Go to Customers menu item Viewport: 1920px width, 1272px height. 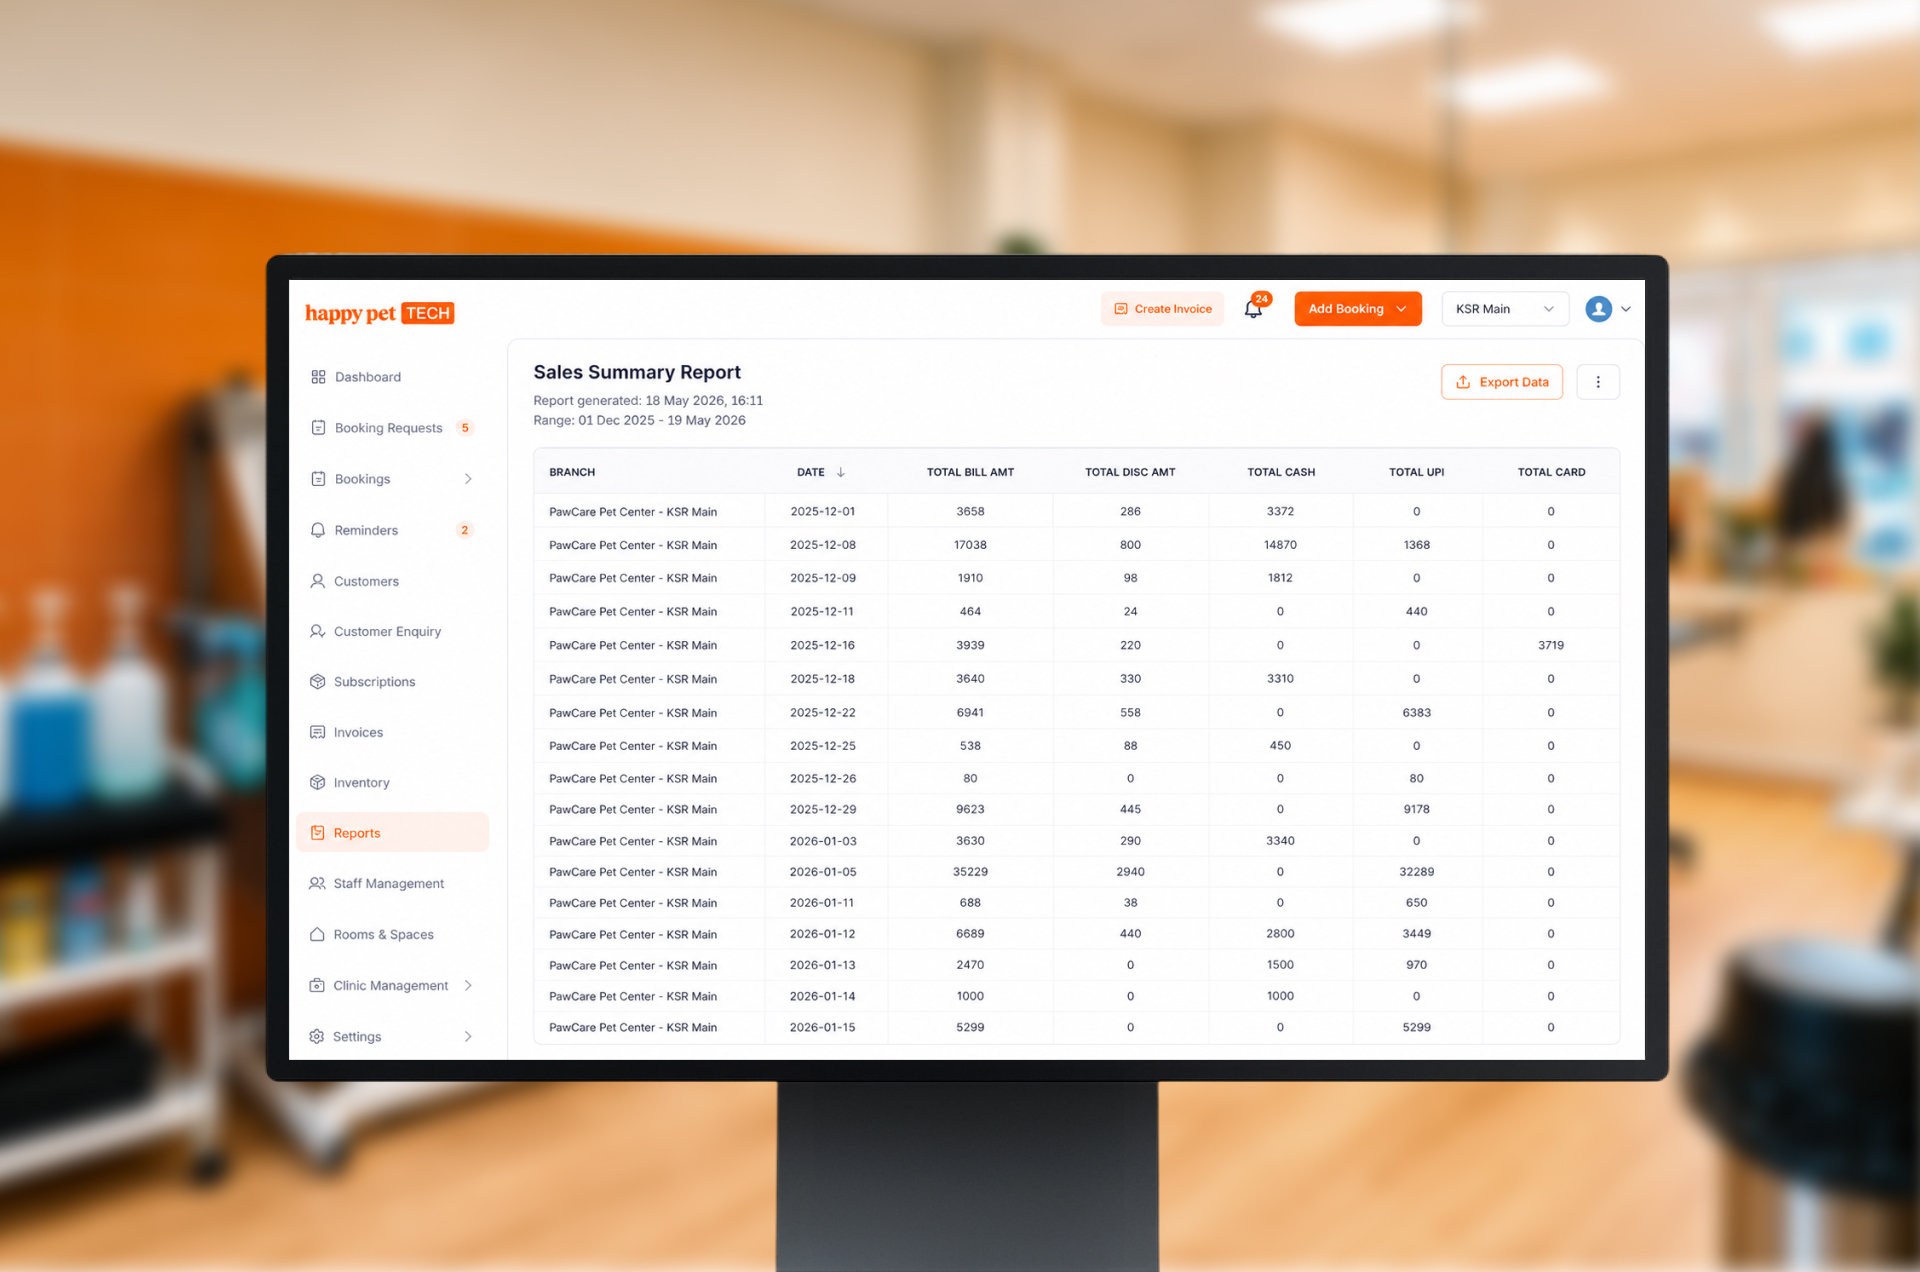366,581
